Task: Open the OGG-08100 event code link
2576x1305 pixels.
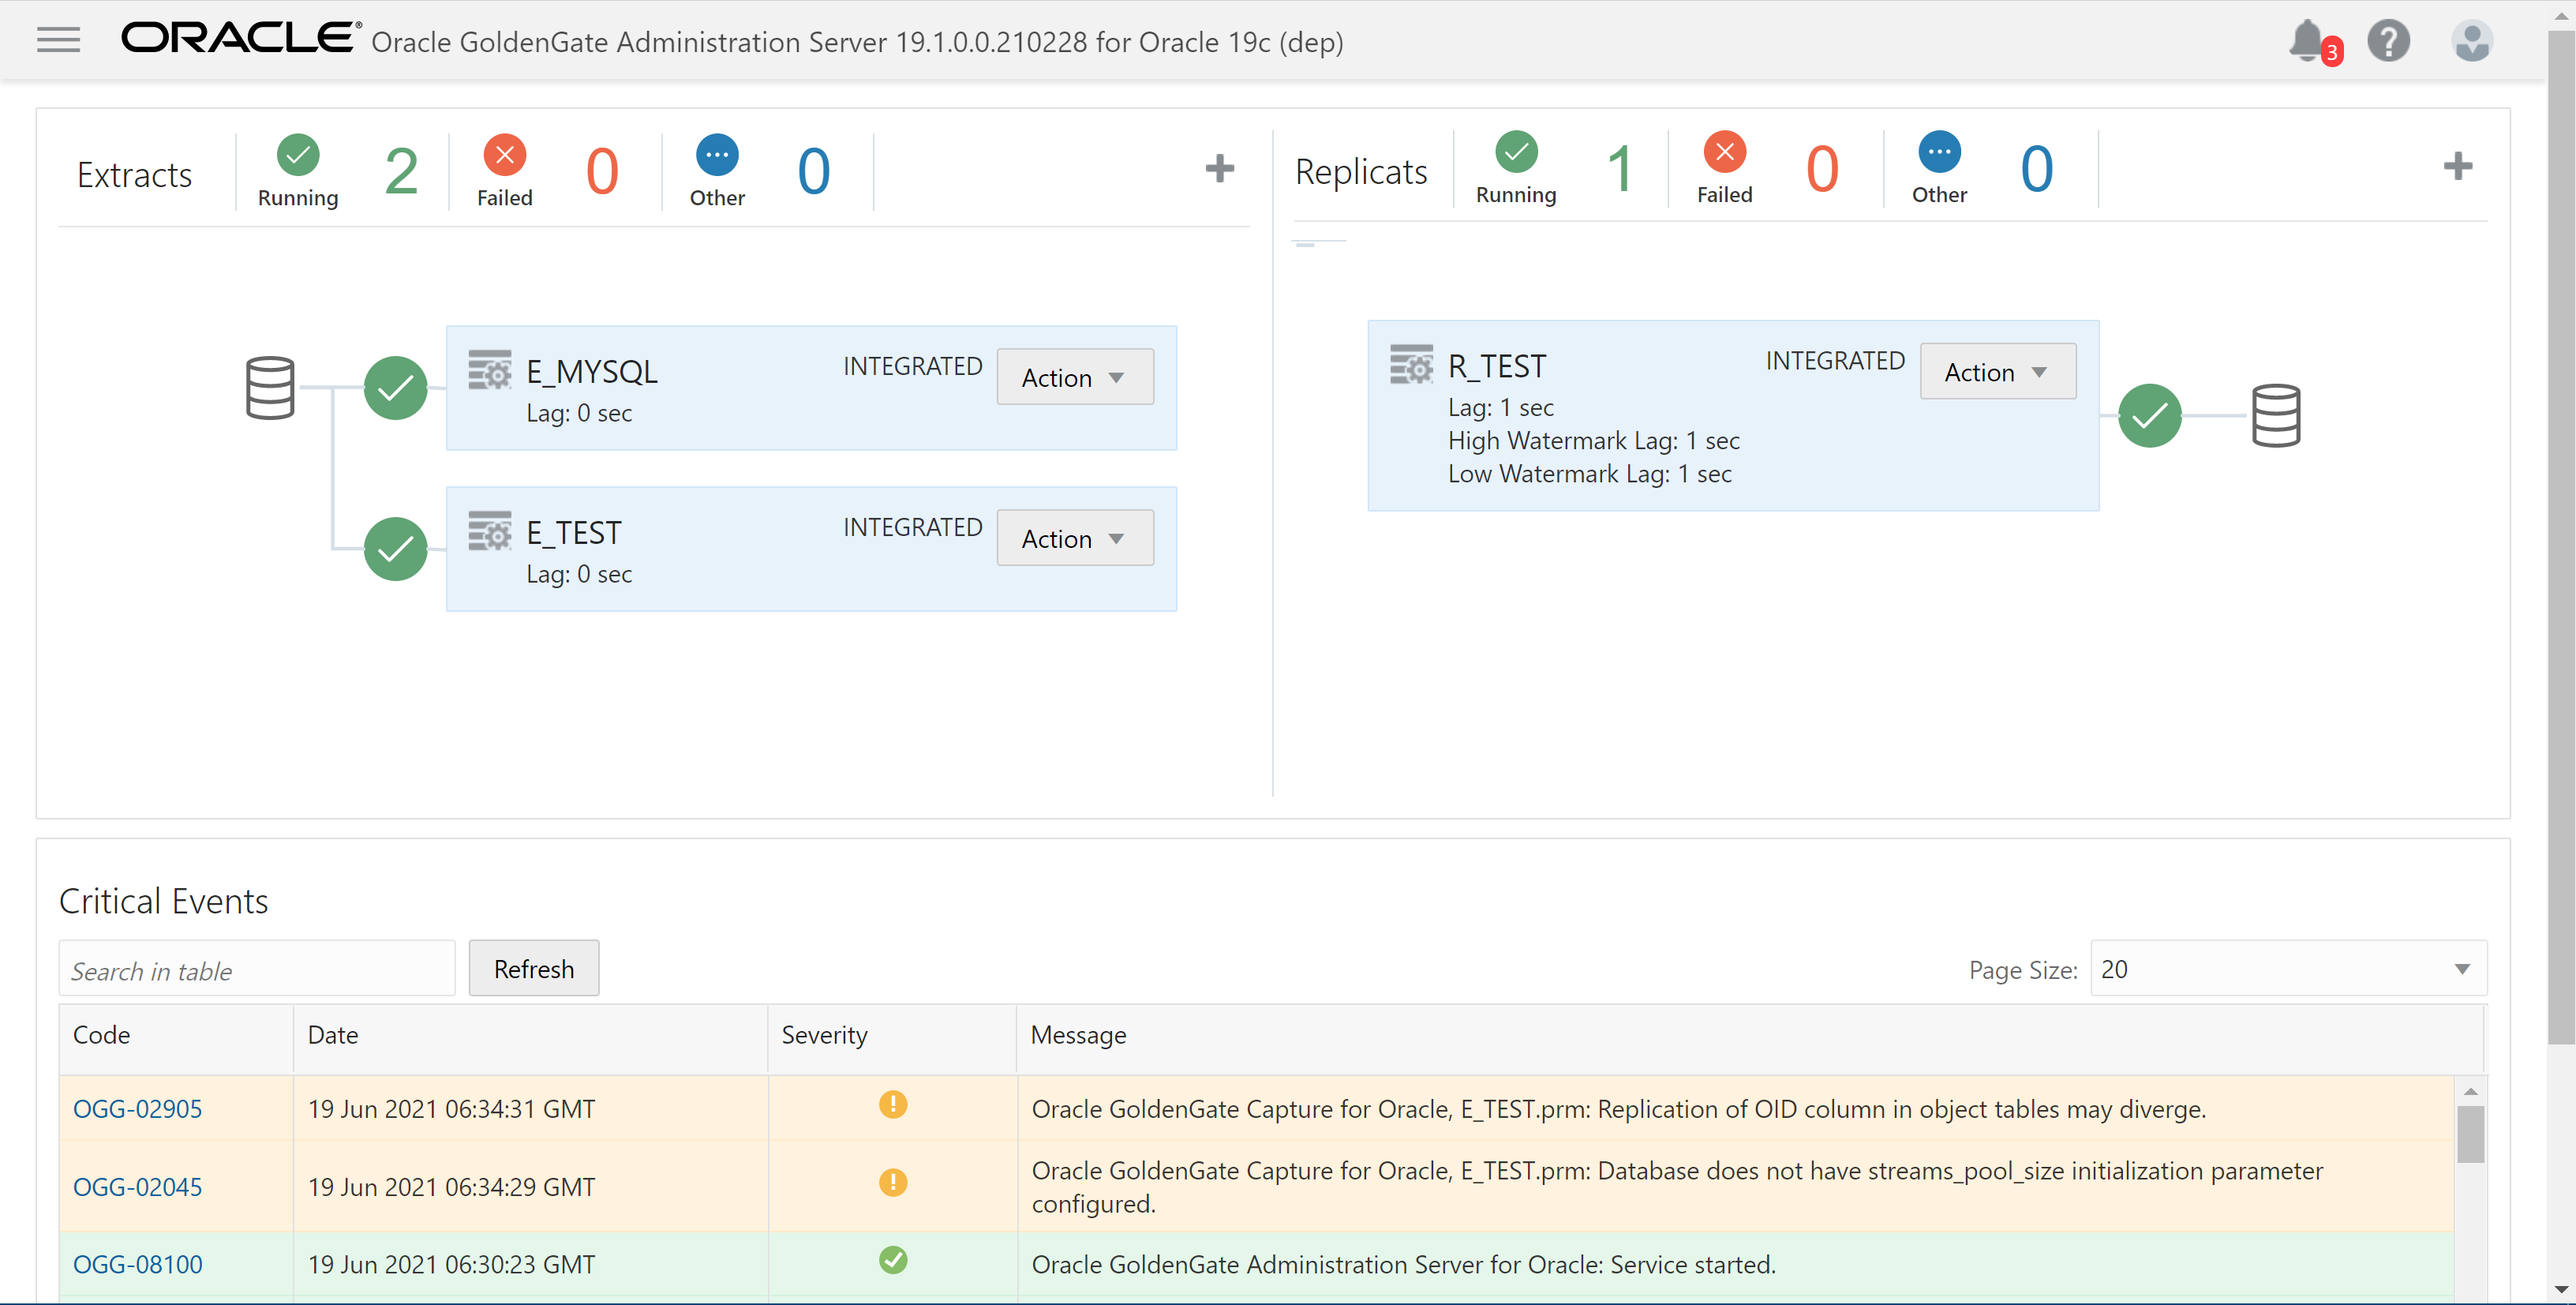Action: coord(137,1265)
